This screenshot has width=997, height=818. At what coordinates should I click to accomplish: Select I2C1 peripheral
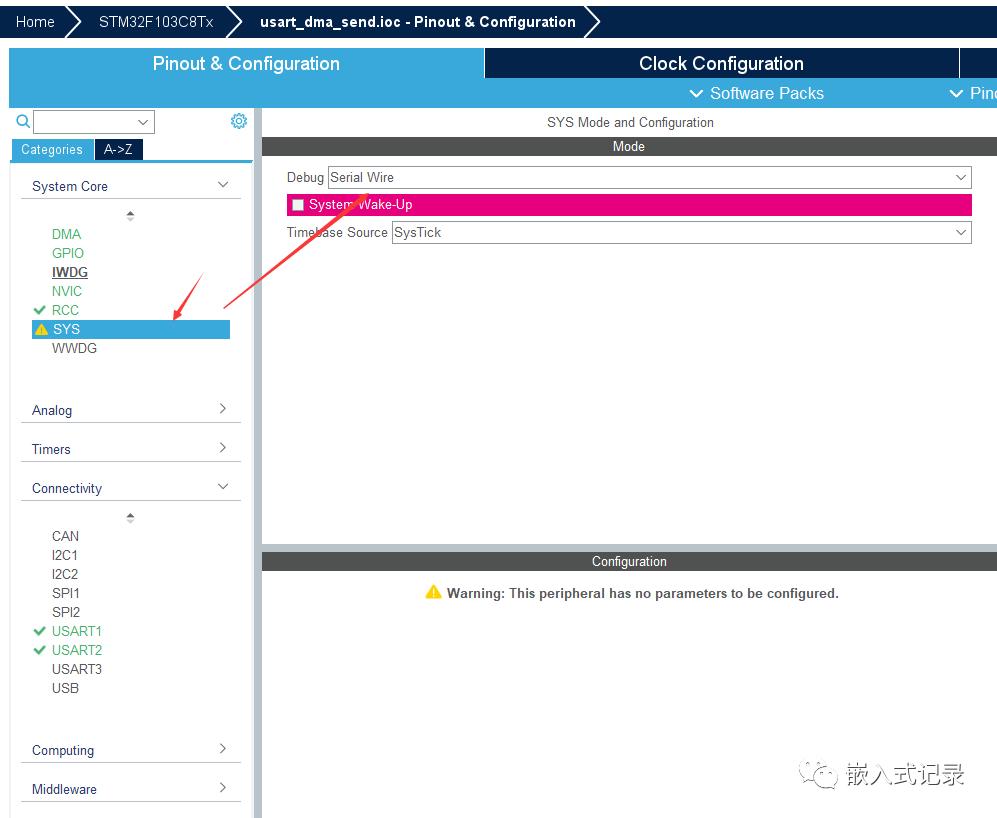coord(64,555)
